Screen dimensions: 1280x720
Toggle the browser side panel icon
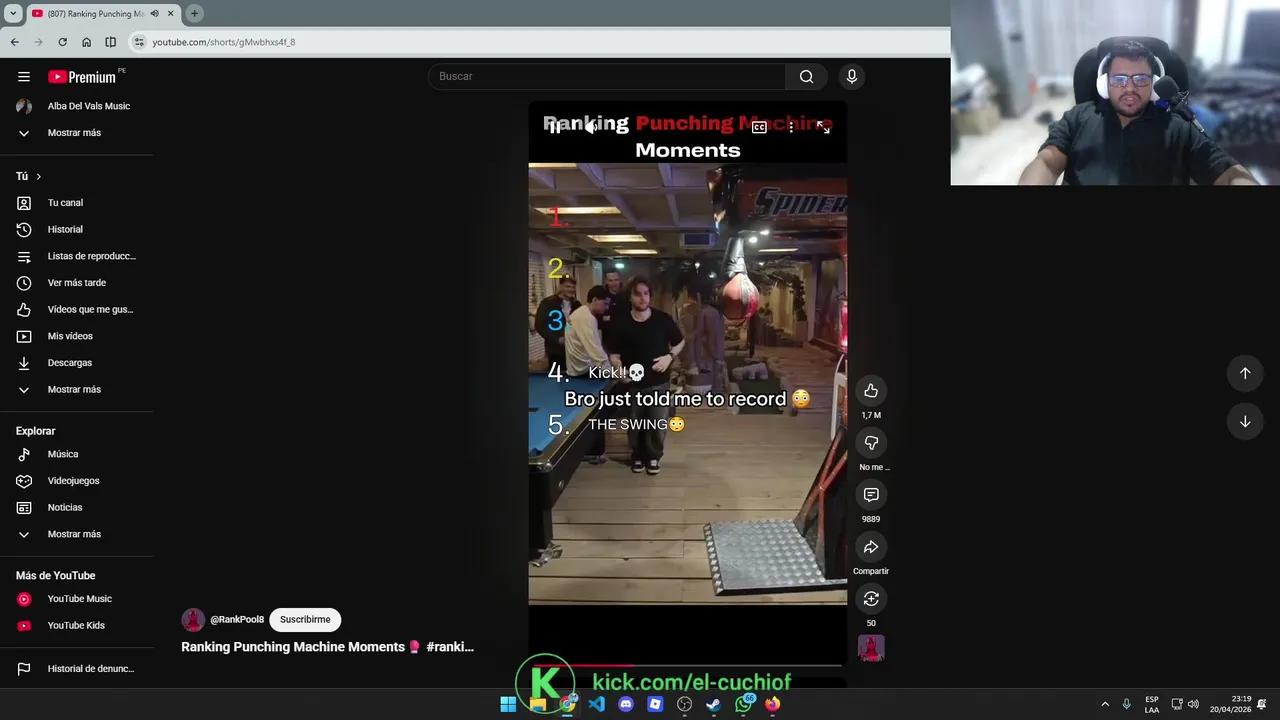pos(110,42)
